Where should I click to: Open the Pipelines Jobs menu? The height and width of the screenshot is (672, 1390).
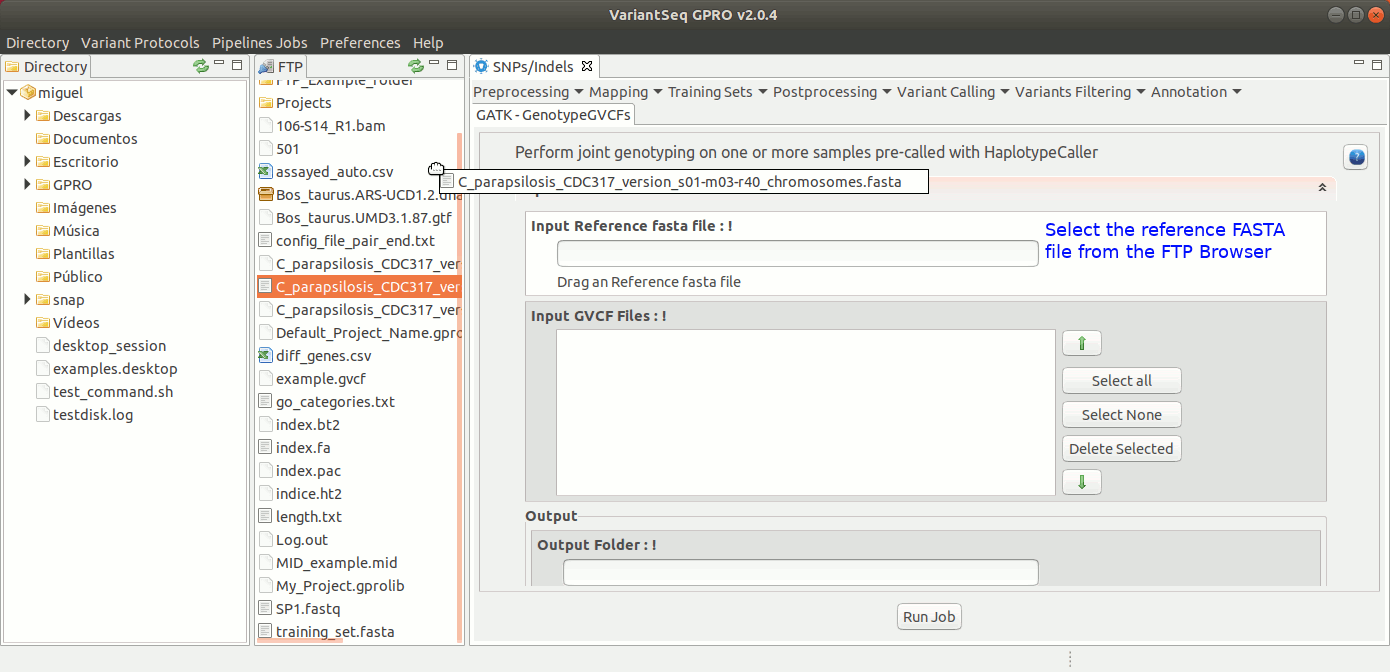pos(259,43)
